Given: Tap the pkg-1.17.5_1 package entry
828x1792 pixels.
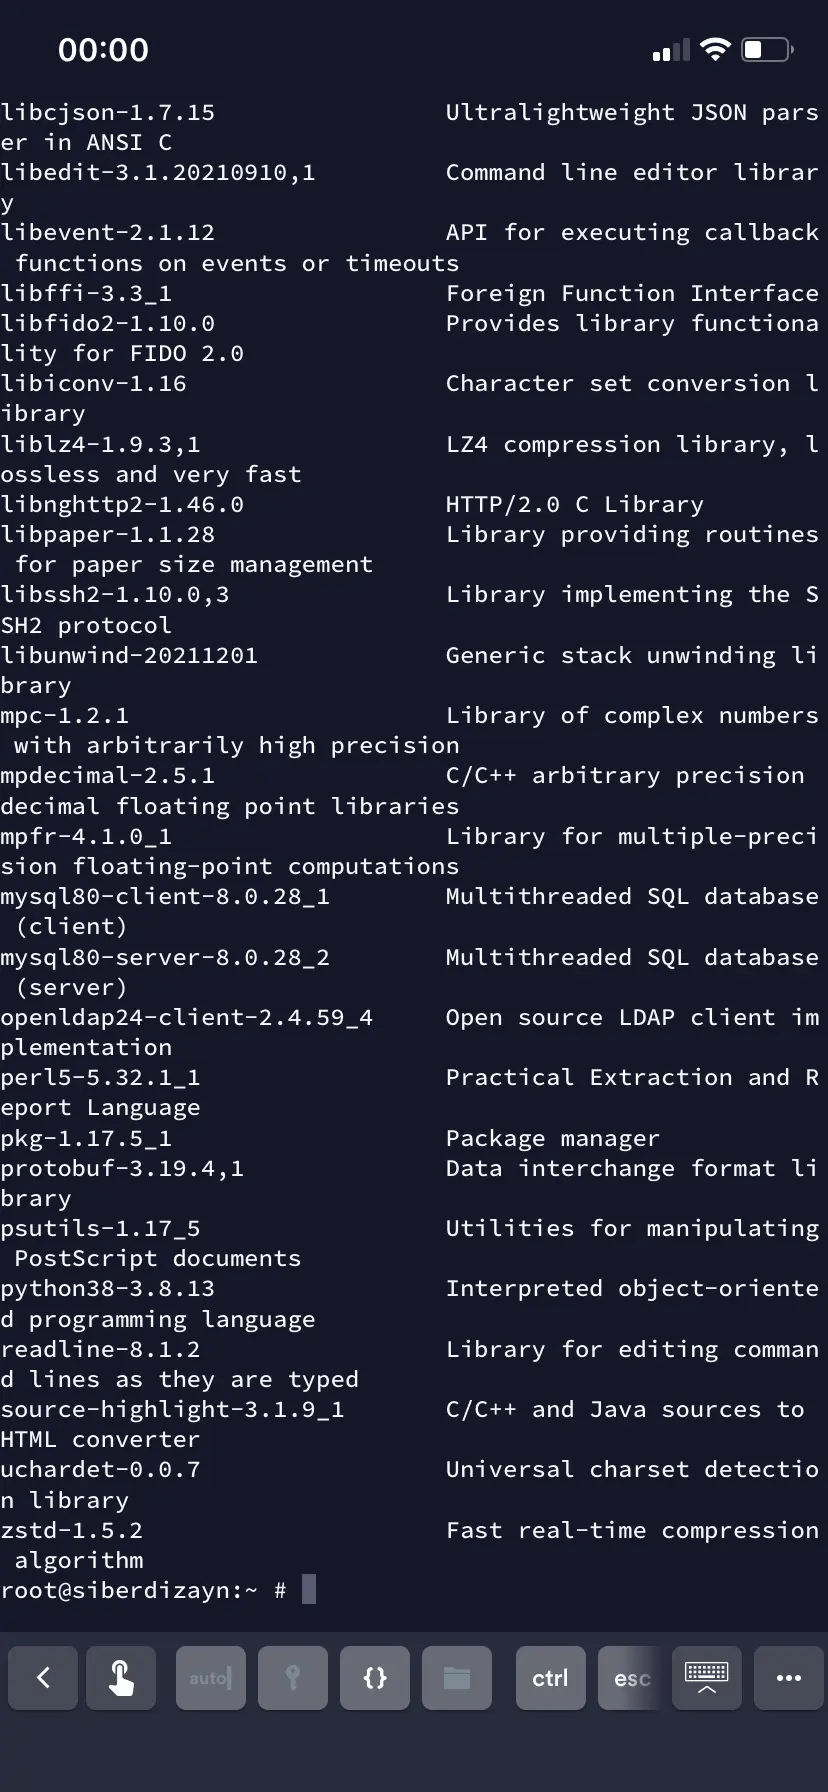Looking at the screenshot, I should (86, 1138).
